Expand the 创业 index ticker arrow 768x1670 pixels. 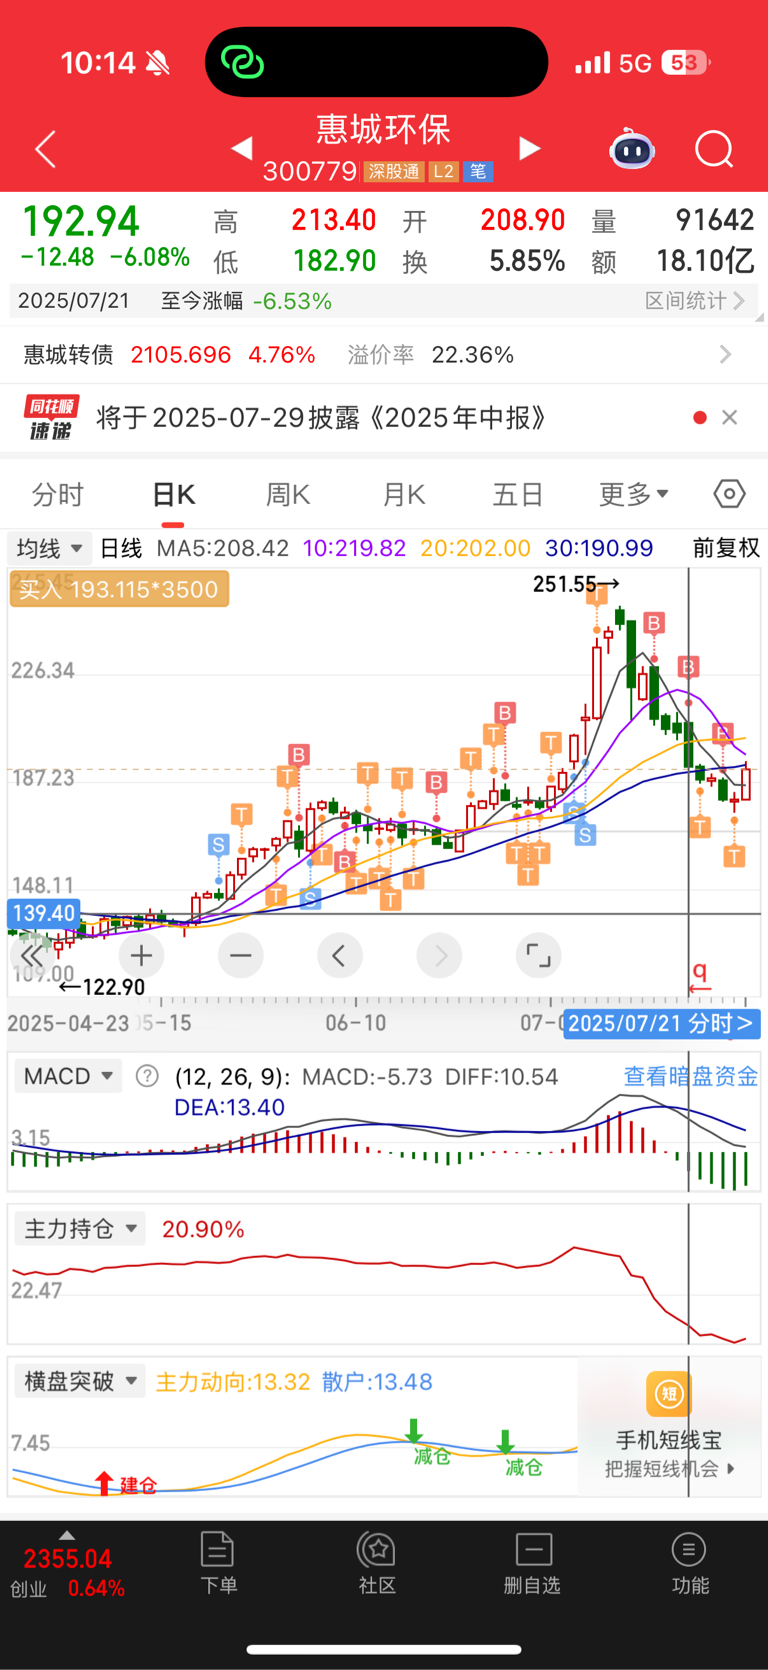coord(67,1535)
